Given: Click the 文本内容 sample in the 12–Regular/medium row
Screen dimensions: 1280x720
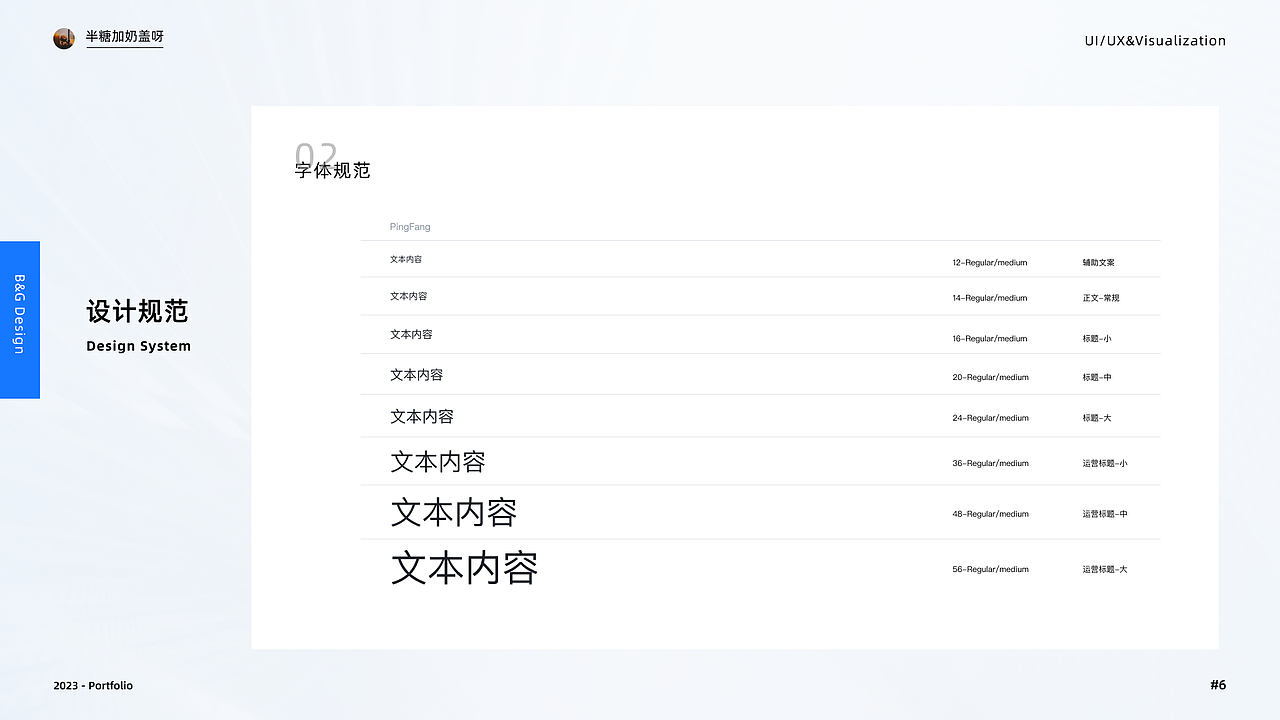Looking at the screenshot, I should click(x=406, y=260).
